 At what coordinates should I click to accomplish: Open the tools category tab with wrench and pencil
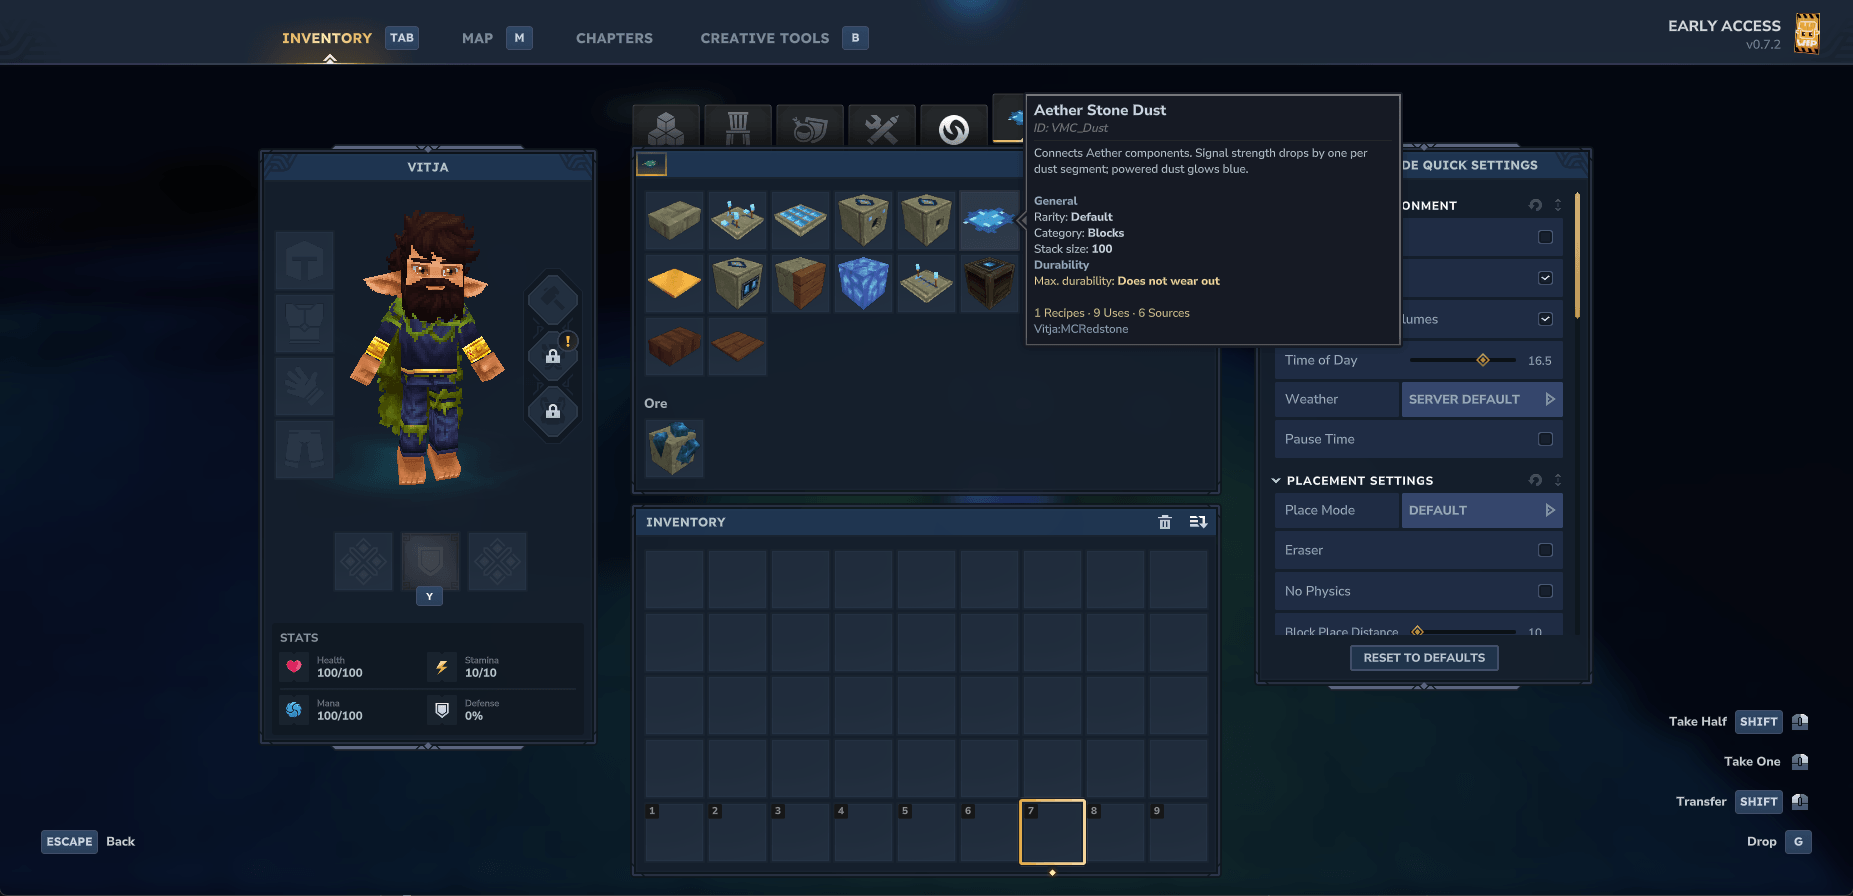[882, 127]
